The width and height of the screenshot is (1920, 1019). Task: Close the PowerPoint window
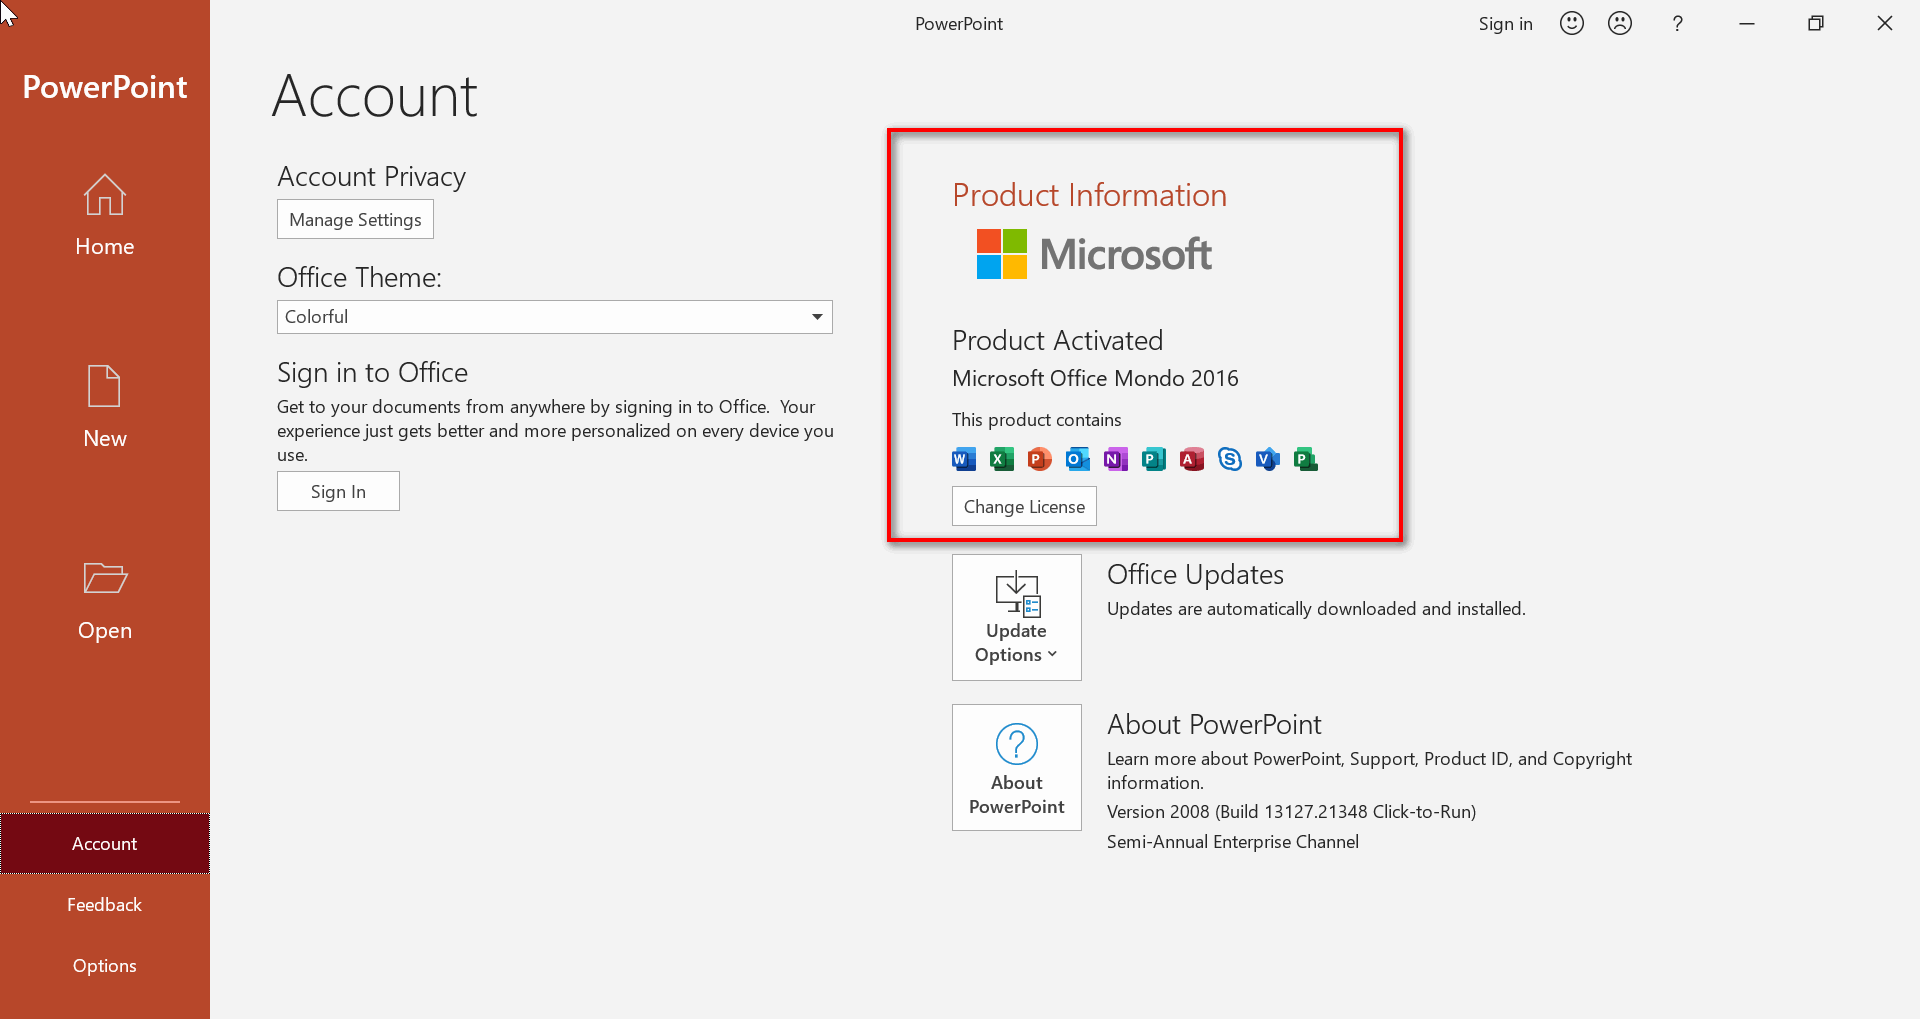1885,23
